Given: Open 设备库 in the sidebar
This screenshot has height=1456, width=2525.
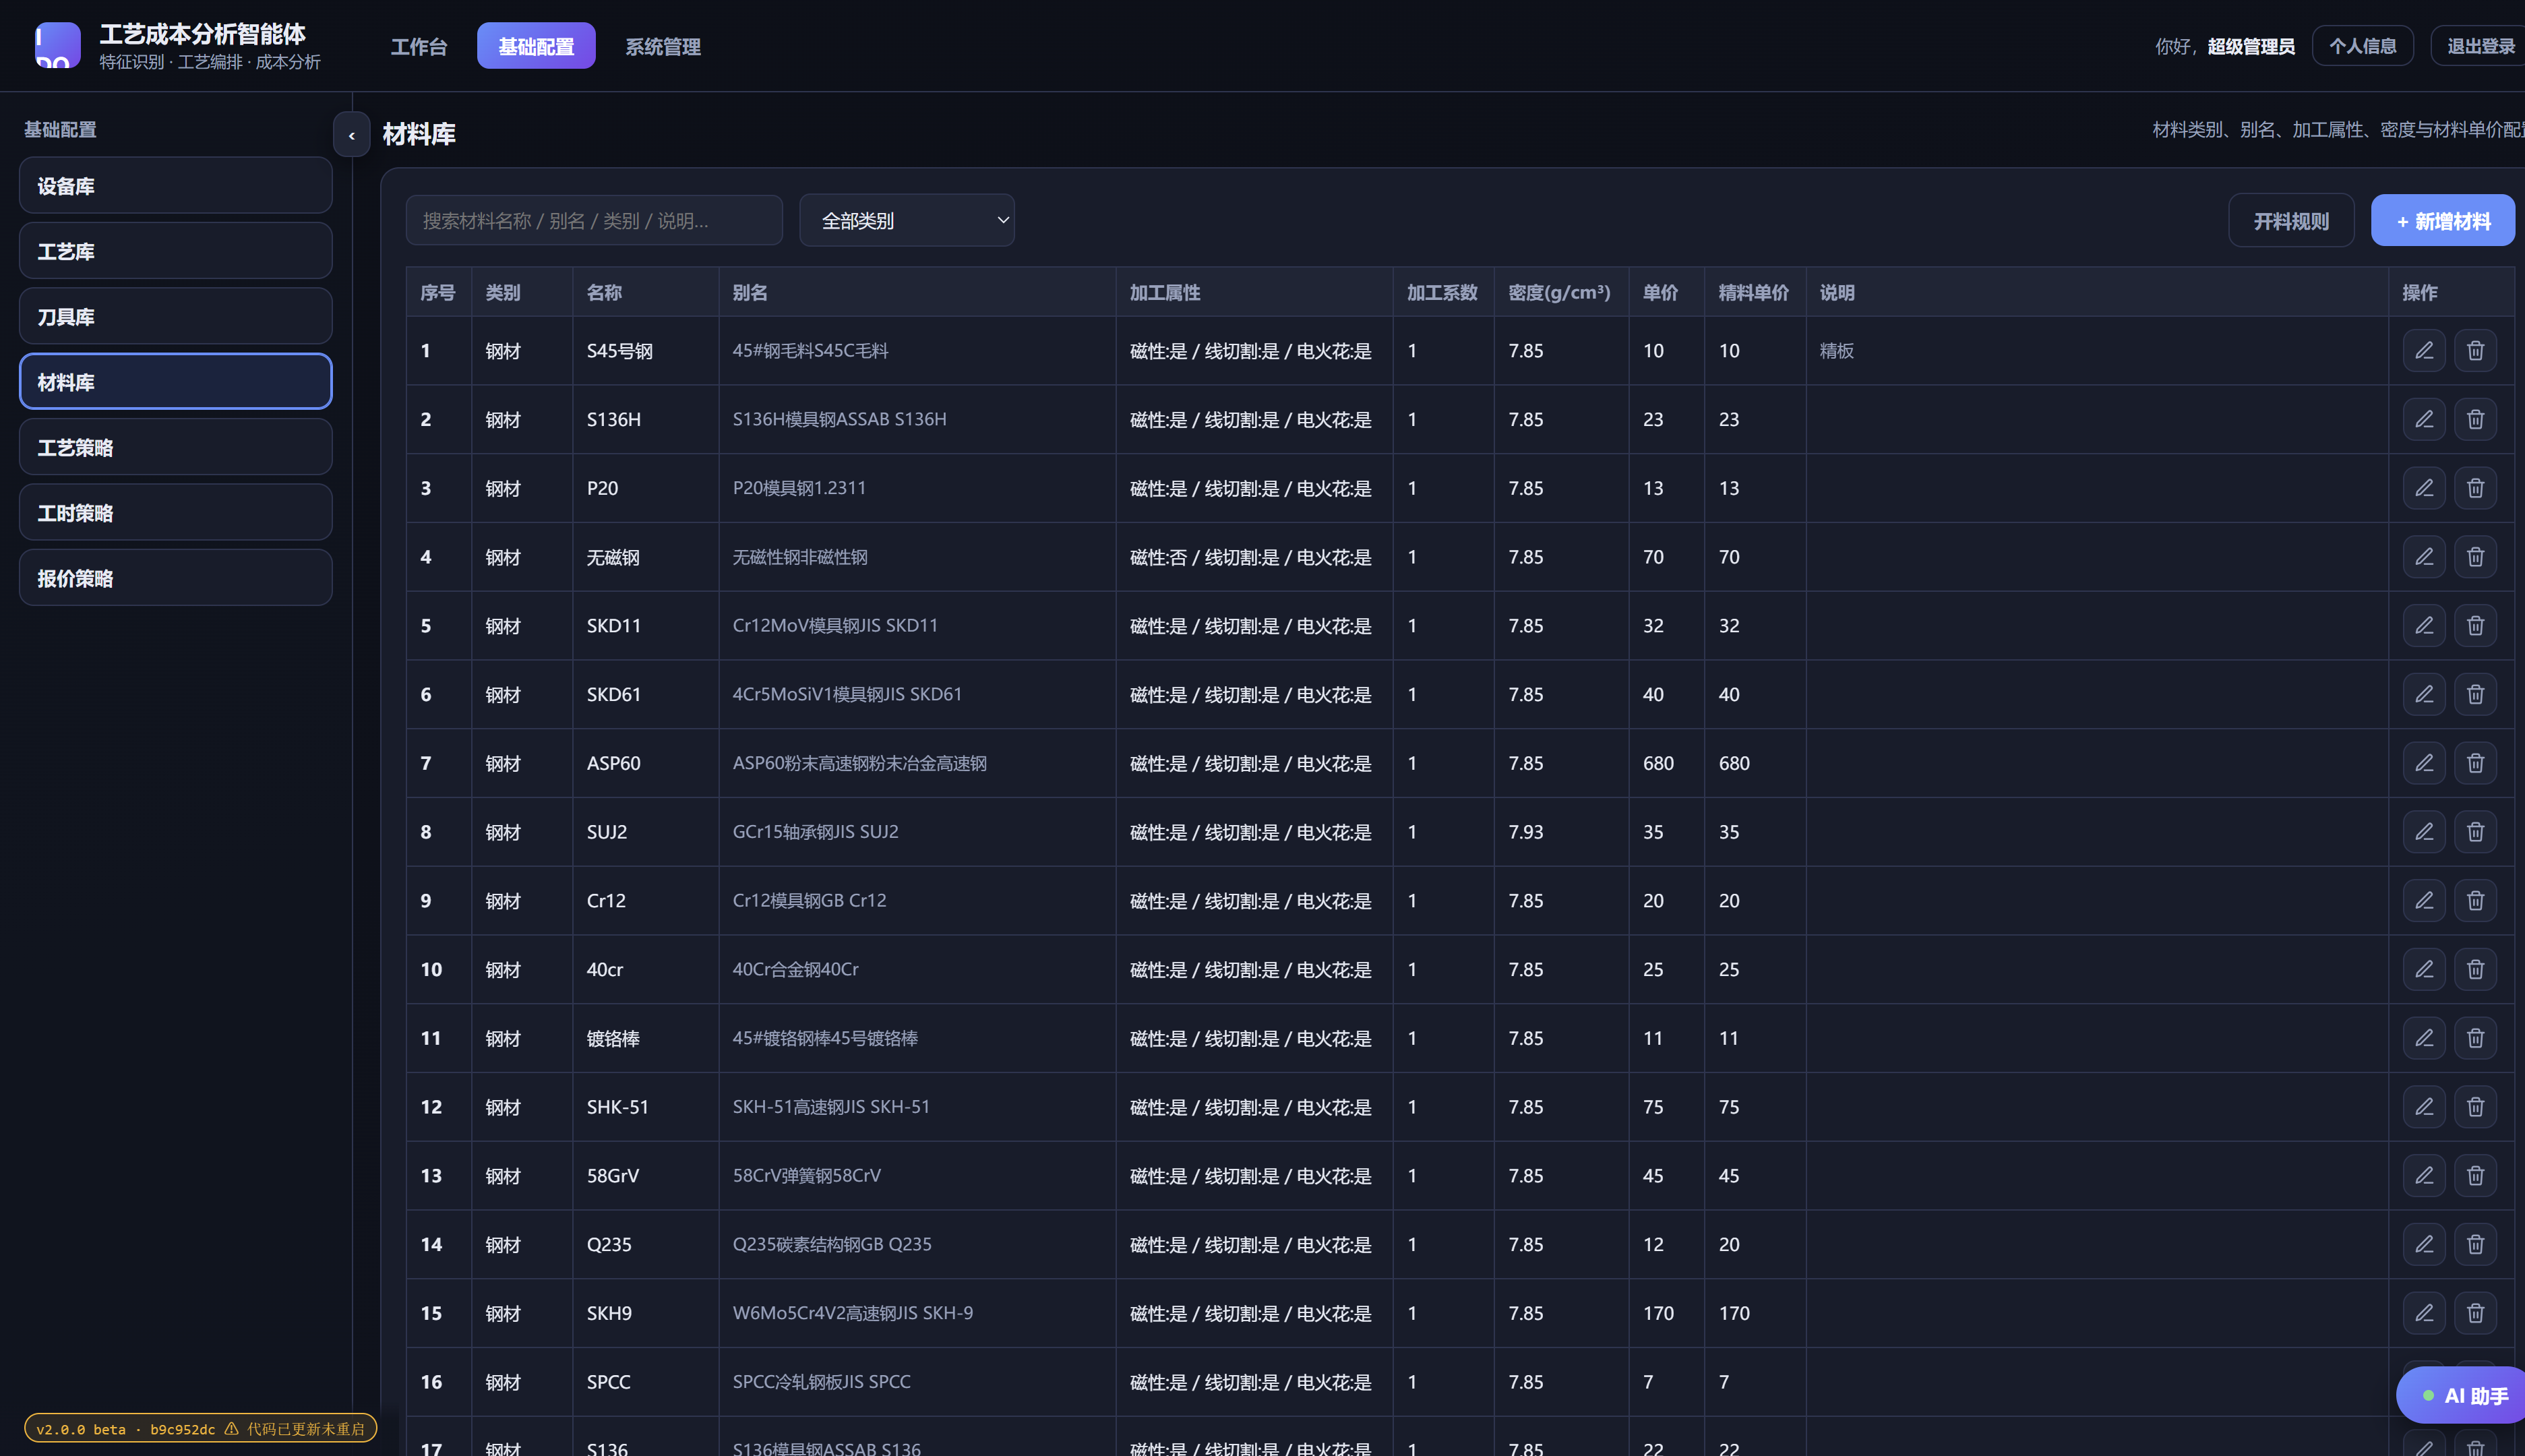Looking at the screenshot, I should (176, 186).
